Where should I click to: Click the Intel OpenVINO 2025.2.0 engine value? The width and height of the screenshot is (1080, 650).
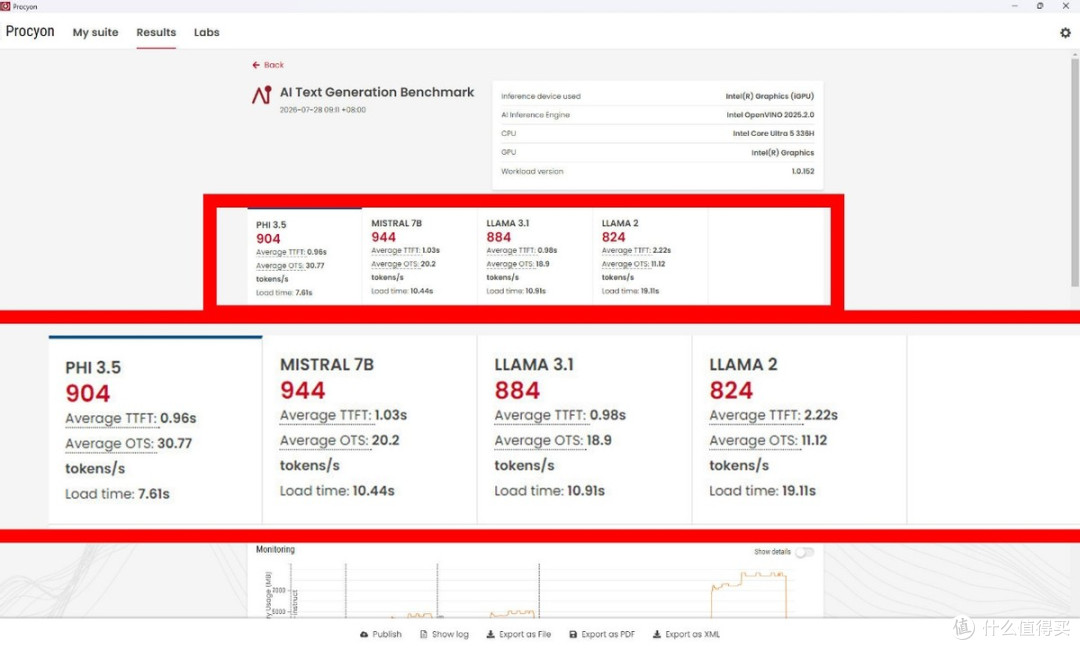(770, 115)
